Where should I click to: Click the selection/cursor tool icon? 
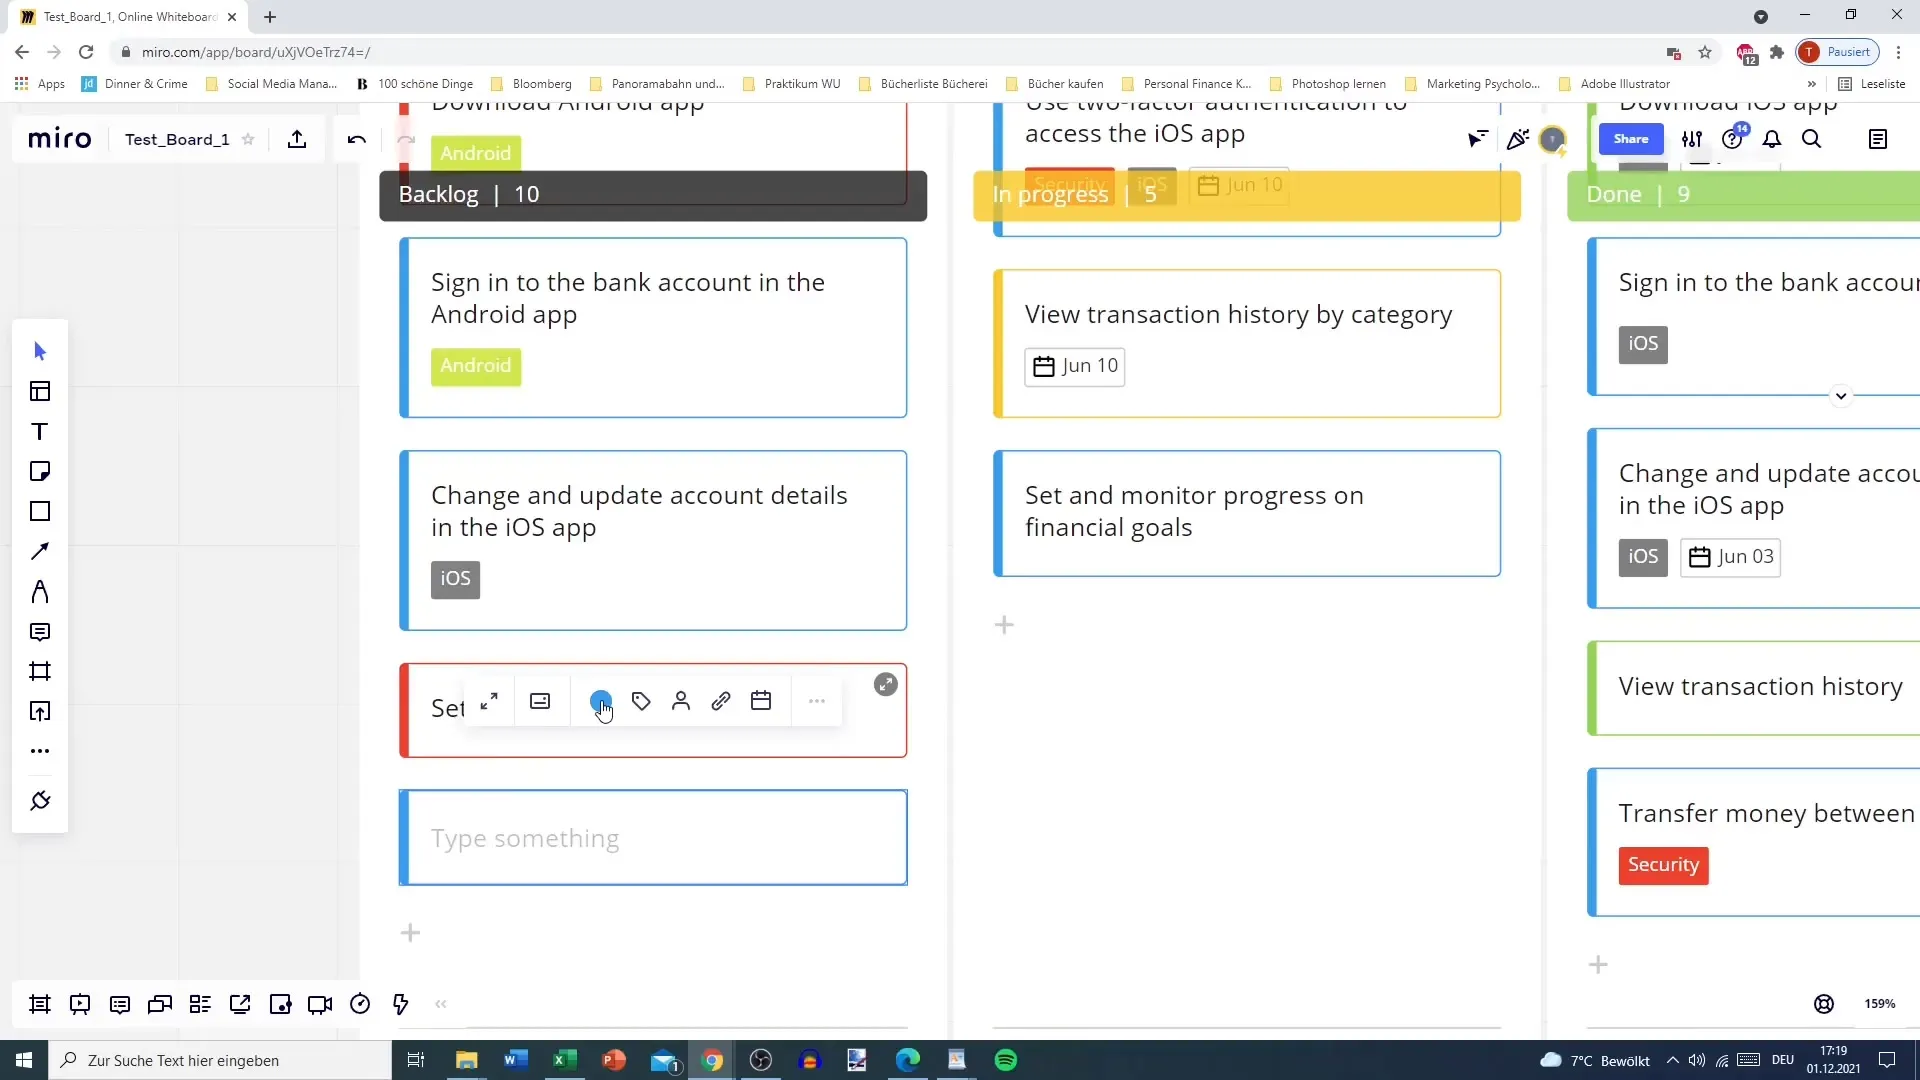pos(40,349)
